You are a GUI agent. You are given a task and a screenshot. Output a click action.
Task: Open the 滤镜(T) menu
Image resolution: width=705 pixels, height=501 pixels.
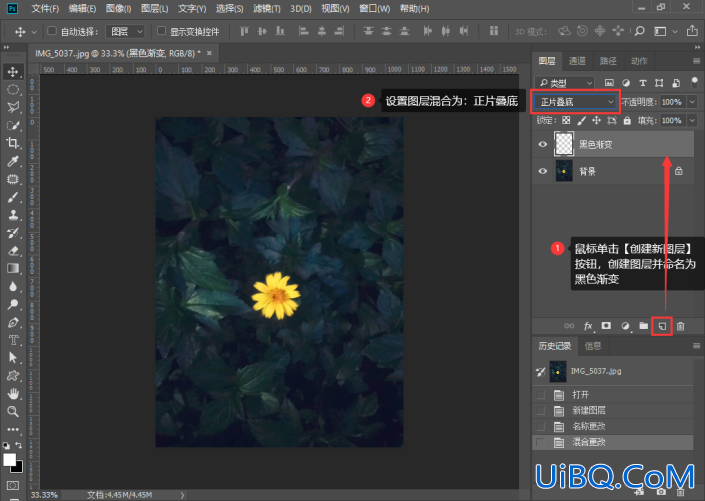pos(267,9)
